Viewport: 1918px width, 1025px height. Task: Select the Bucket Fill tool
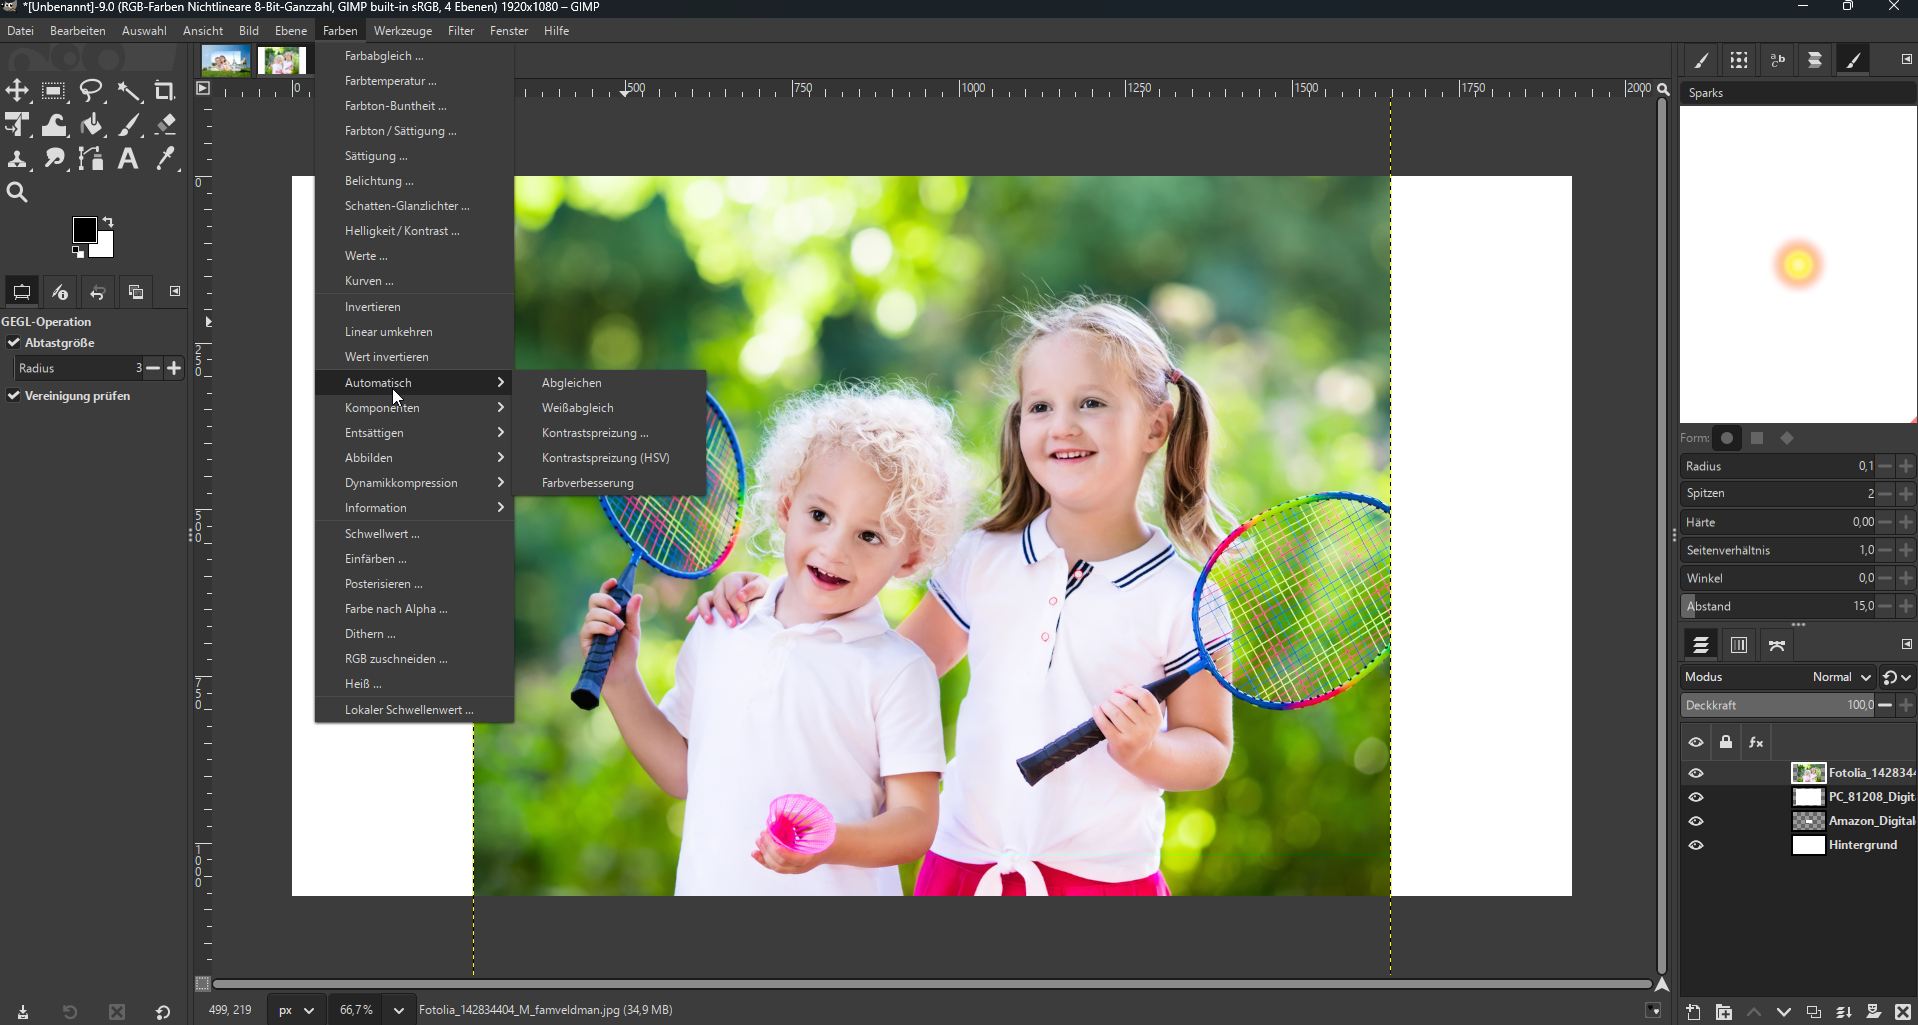tap(92, 125)
